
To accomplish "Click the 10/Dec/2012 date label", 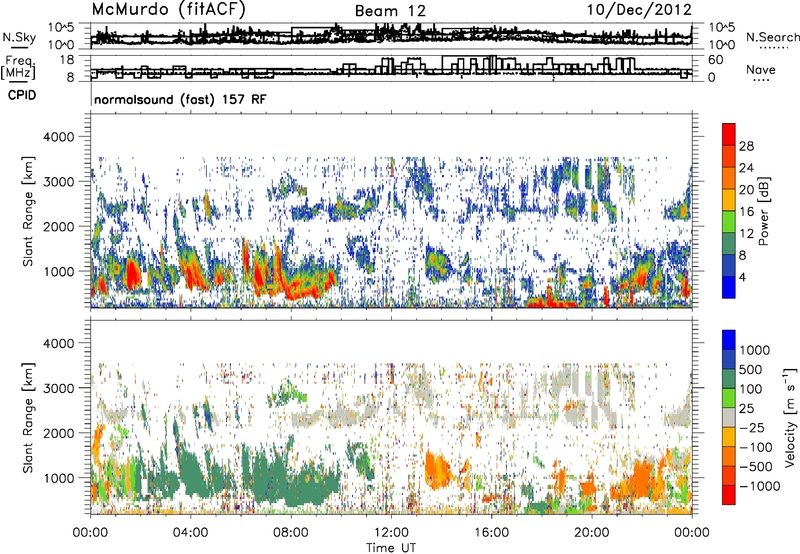I will coord(639,9).
